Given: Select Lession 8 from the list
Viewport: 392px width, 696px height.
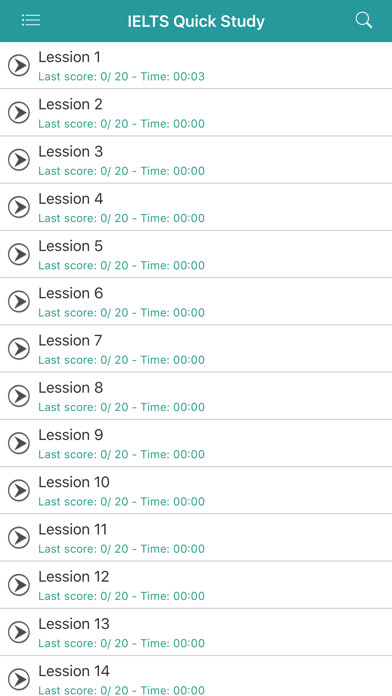Looking at the screenshot, I should (x=196, y=396).
